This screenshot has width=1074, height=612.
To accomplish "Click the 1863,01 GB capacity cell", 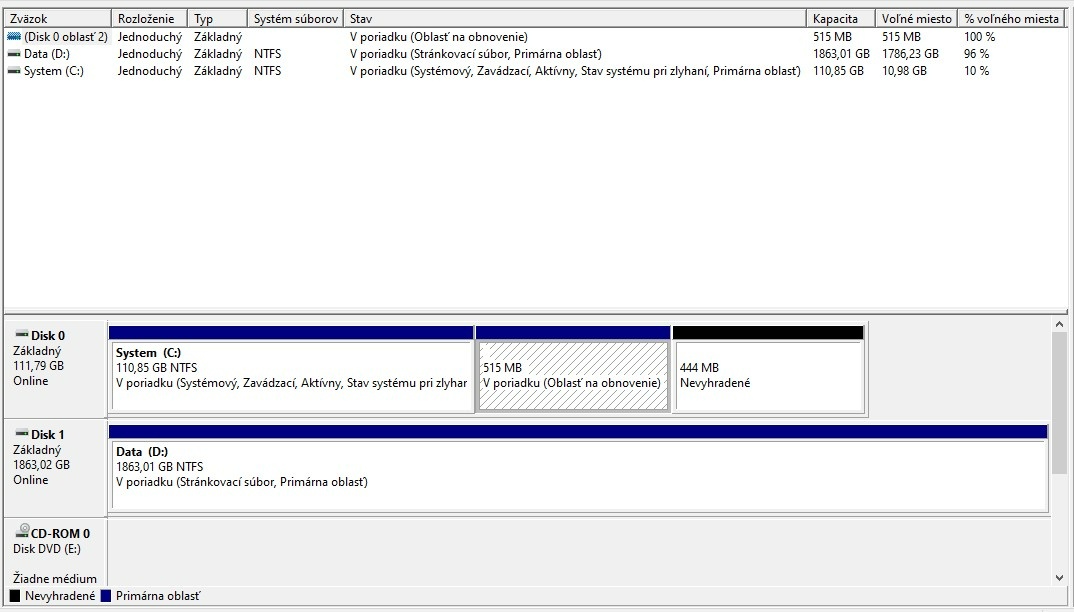I will point(841,53).
